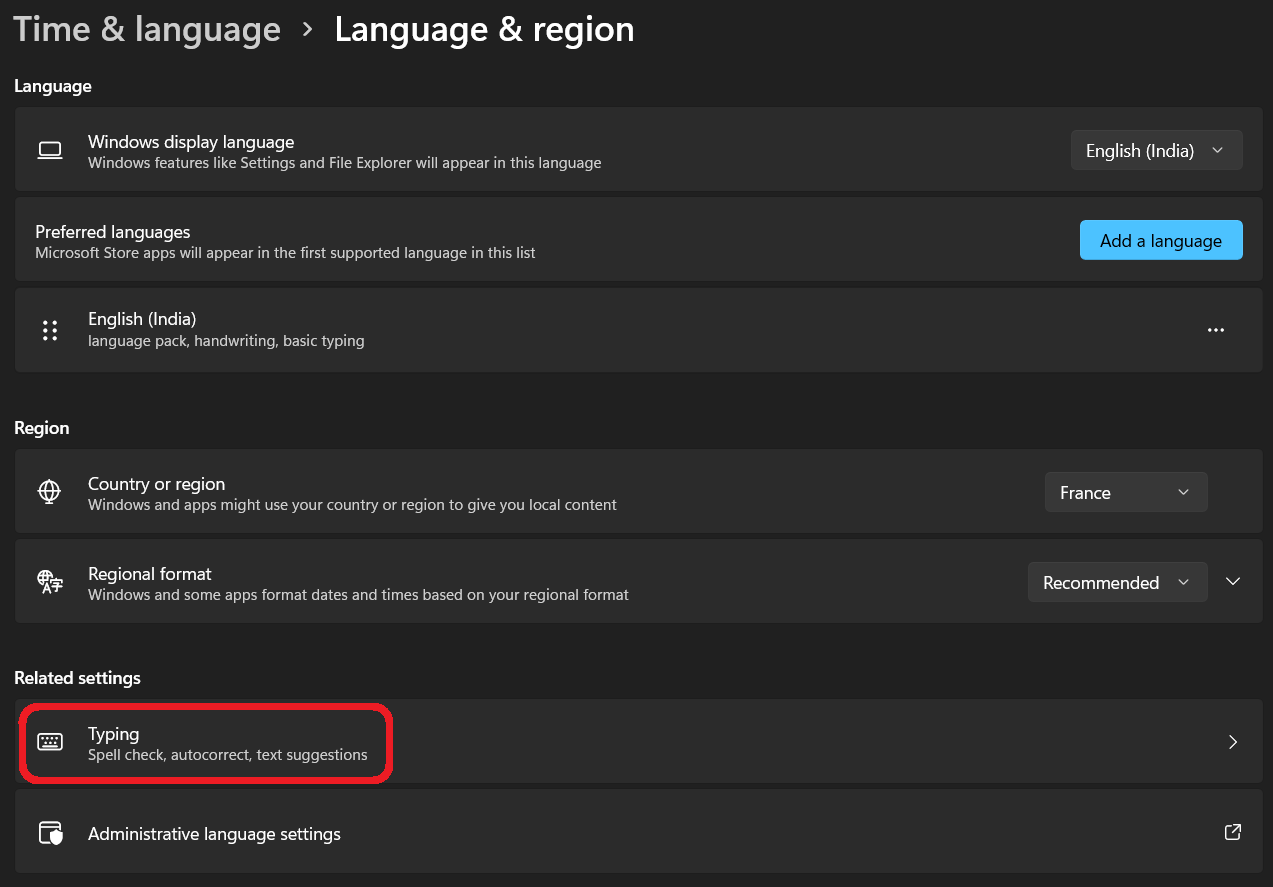
Task: Click the globe icon for Country or region
Action: 49,491
